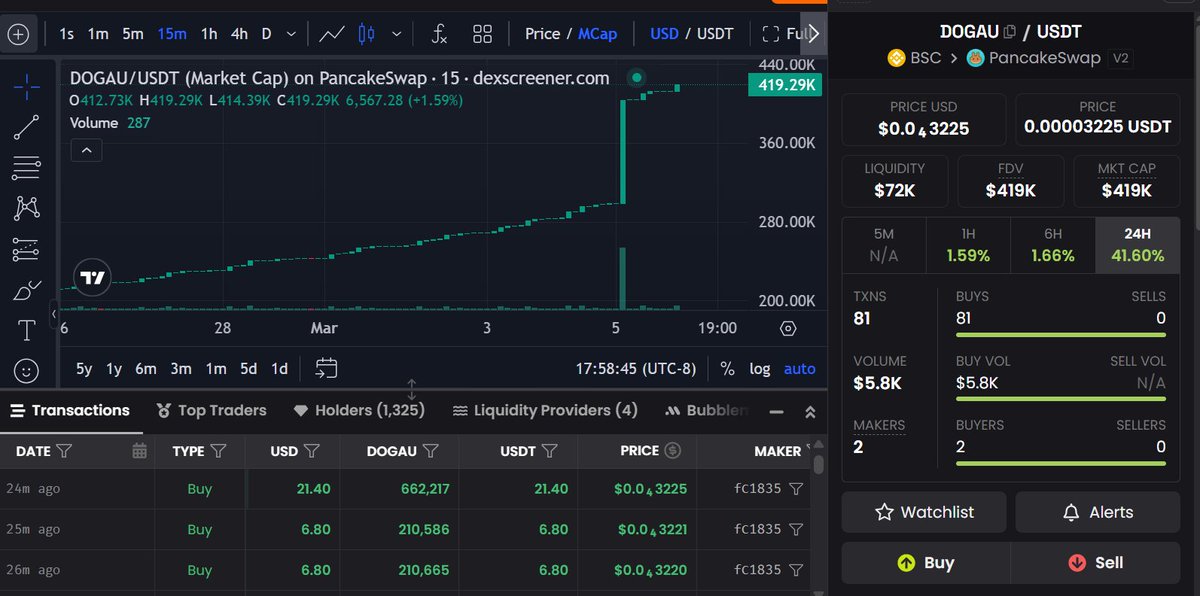Open chart settings gear on time axis
Screen dimensions: 1200x596
click(788, 328)
